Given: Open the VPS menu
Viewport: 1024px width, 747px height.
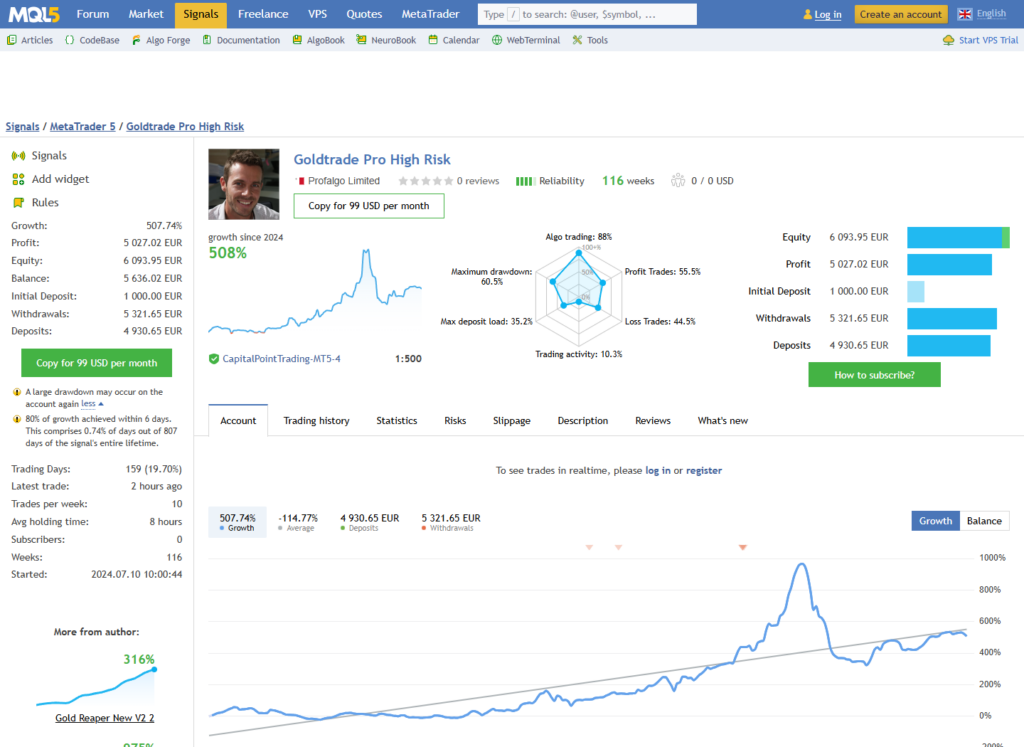Looking at the screenshot, I should (x=317, y=14).
